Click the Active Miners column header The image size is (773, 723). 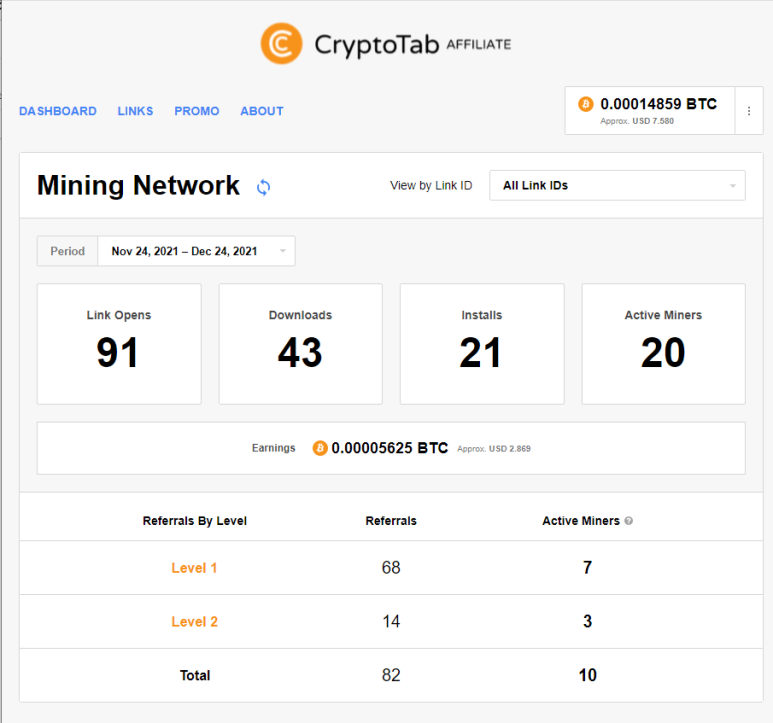[x=581, y=520]
